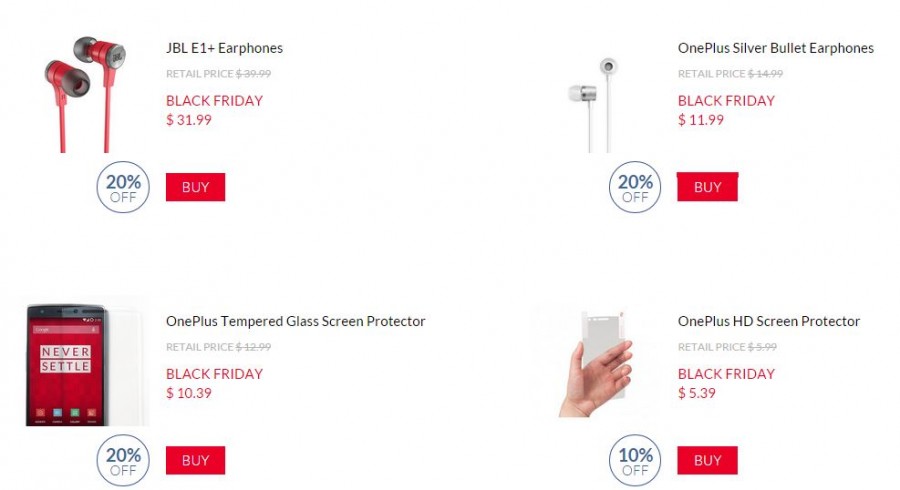900x490 pixels.
Task: Click the $ 11.99 Black Friday price
Action: click(x=701, y=120)
